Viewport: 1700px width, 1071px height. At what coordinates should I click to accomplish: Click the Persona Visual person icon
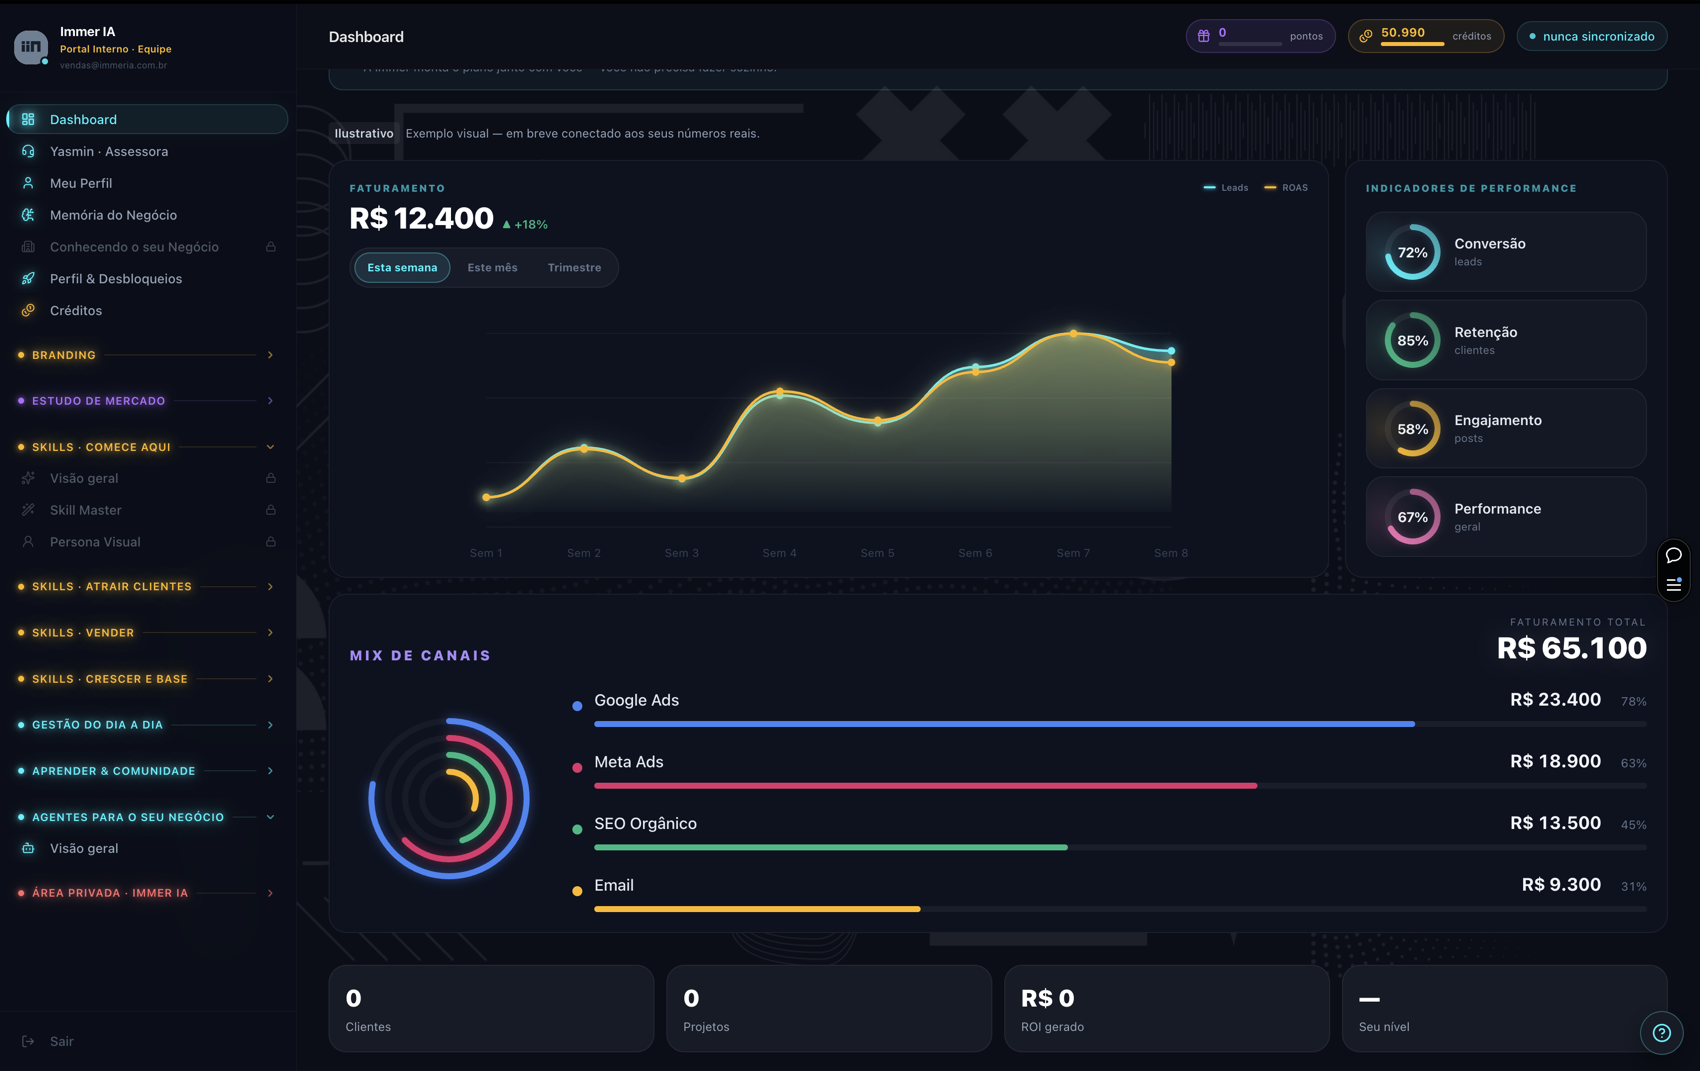28,542
